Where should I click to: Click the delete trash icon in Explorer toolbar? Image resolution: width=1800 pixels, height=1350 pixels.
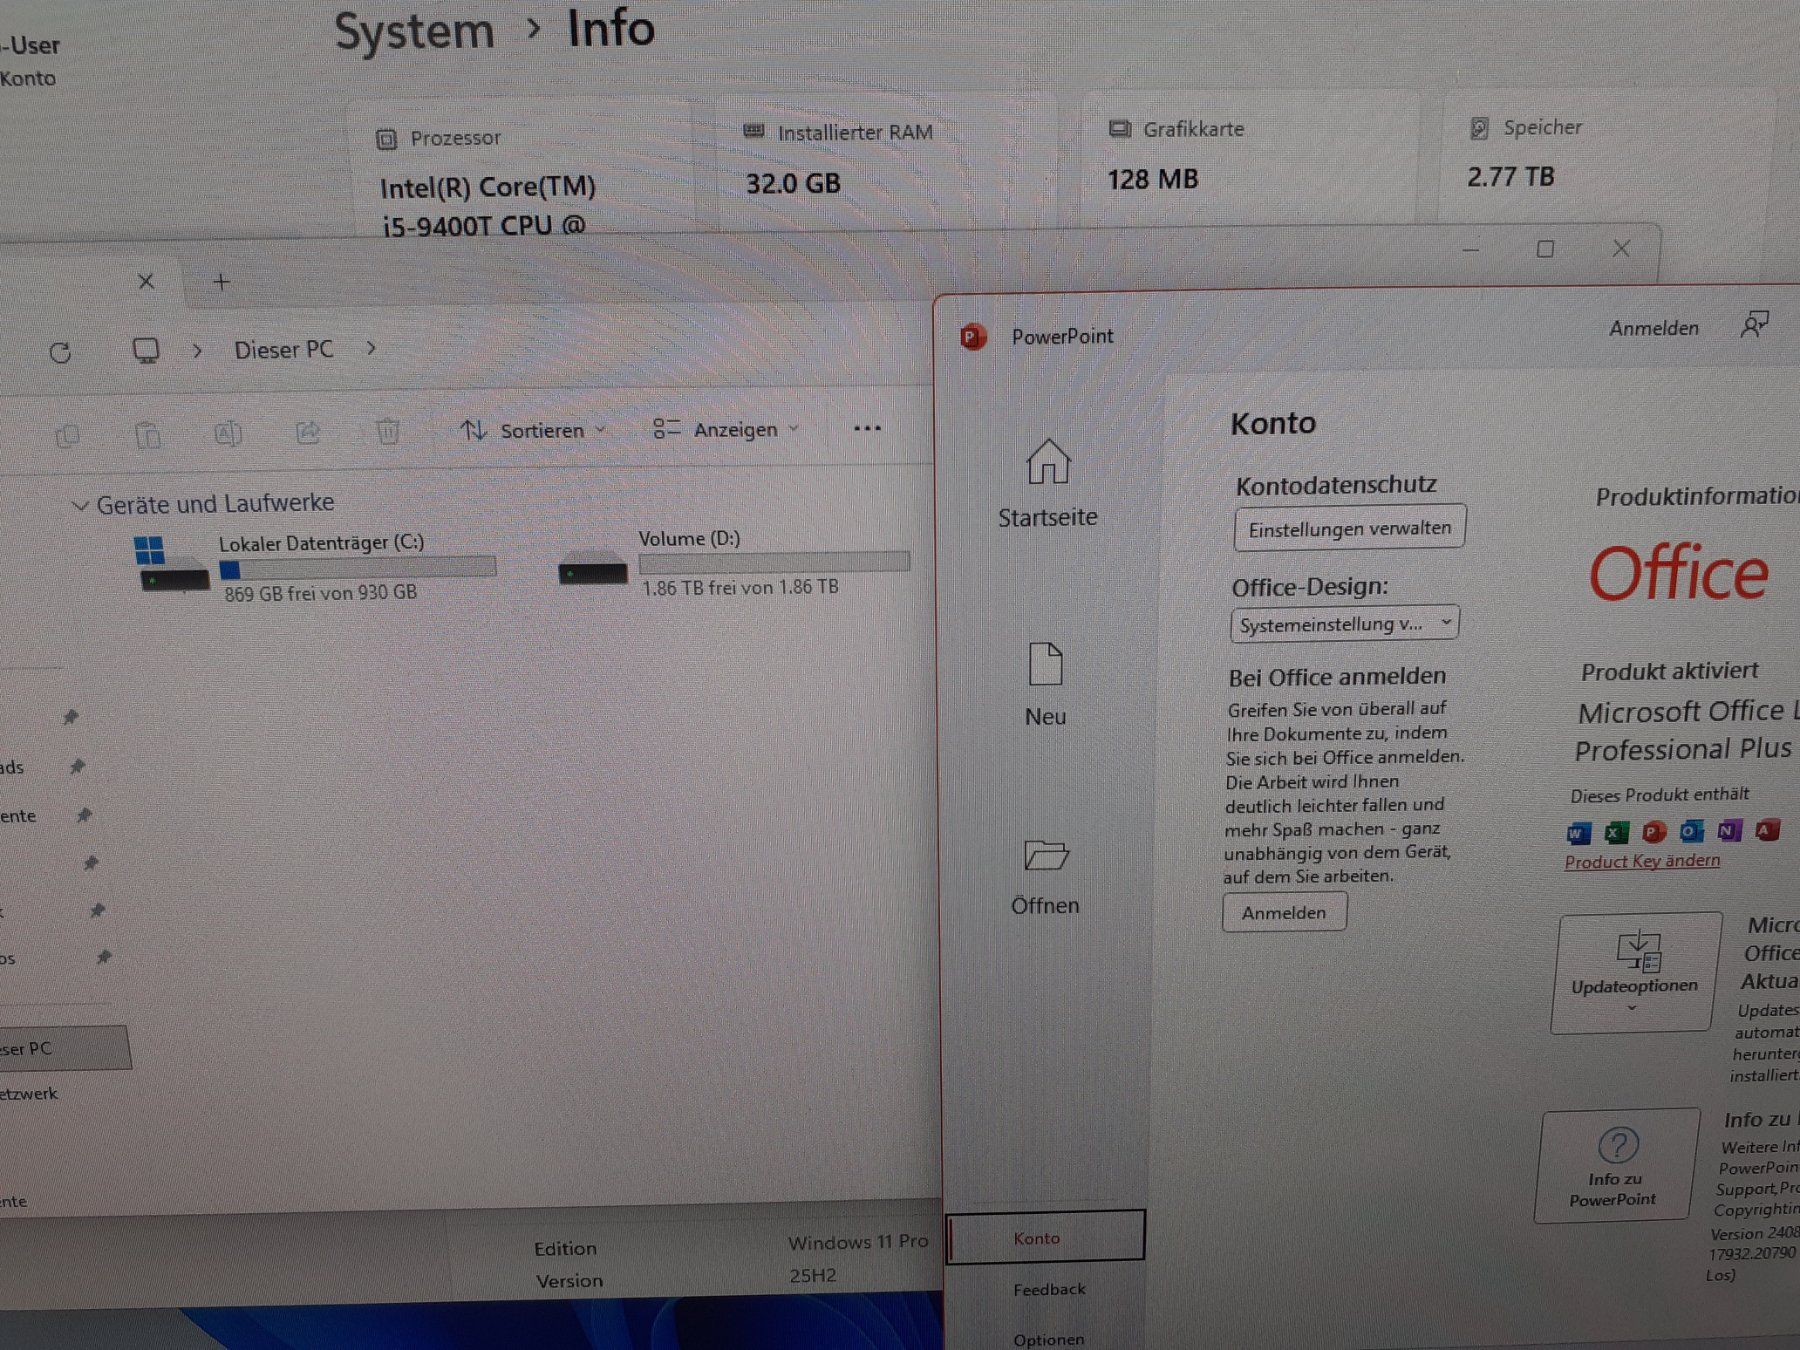[x=388, y=431]
